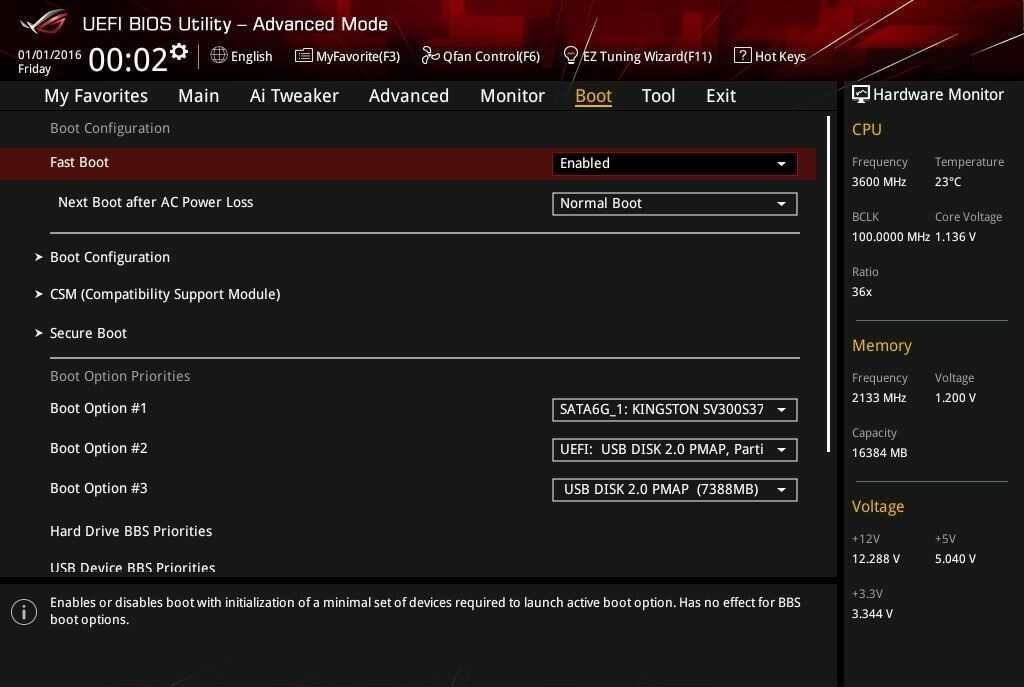Switch to the Ai Tweaker tab

coord(294,95)
